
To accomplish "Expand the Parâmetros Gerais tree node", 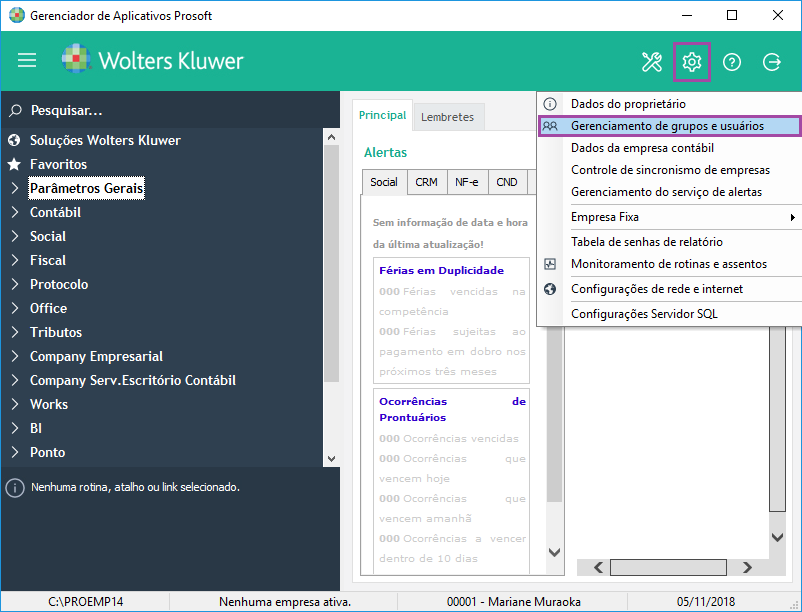I will point(15,188).
